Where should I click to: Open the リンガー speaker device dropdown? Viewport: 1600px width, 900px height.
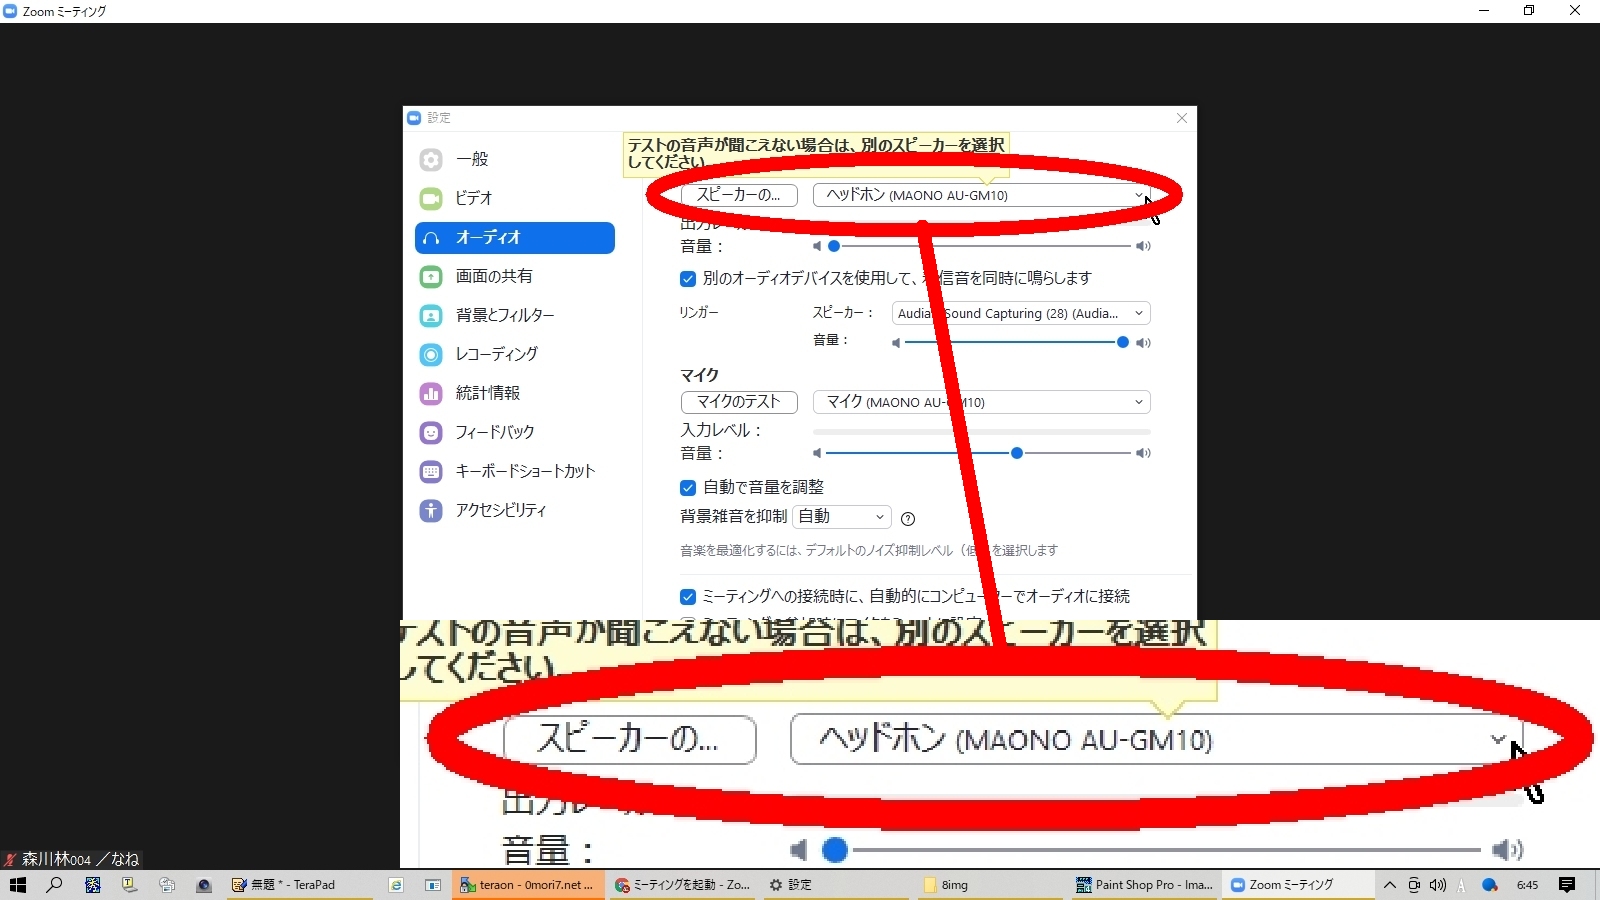tap(1021, 313)
